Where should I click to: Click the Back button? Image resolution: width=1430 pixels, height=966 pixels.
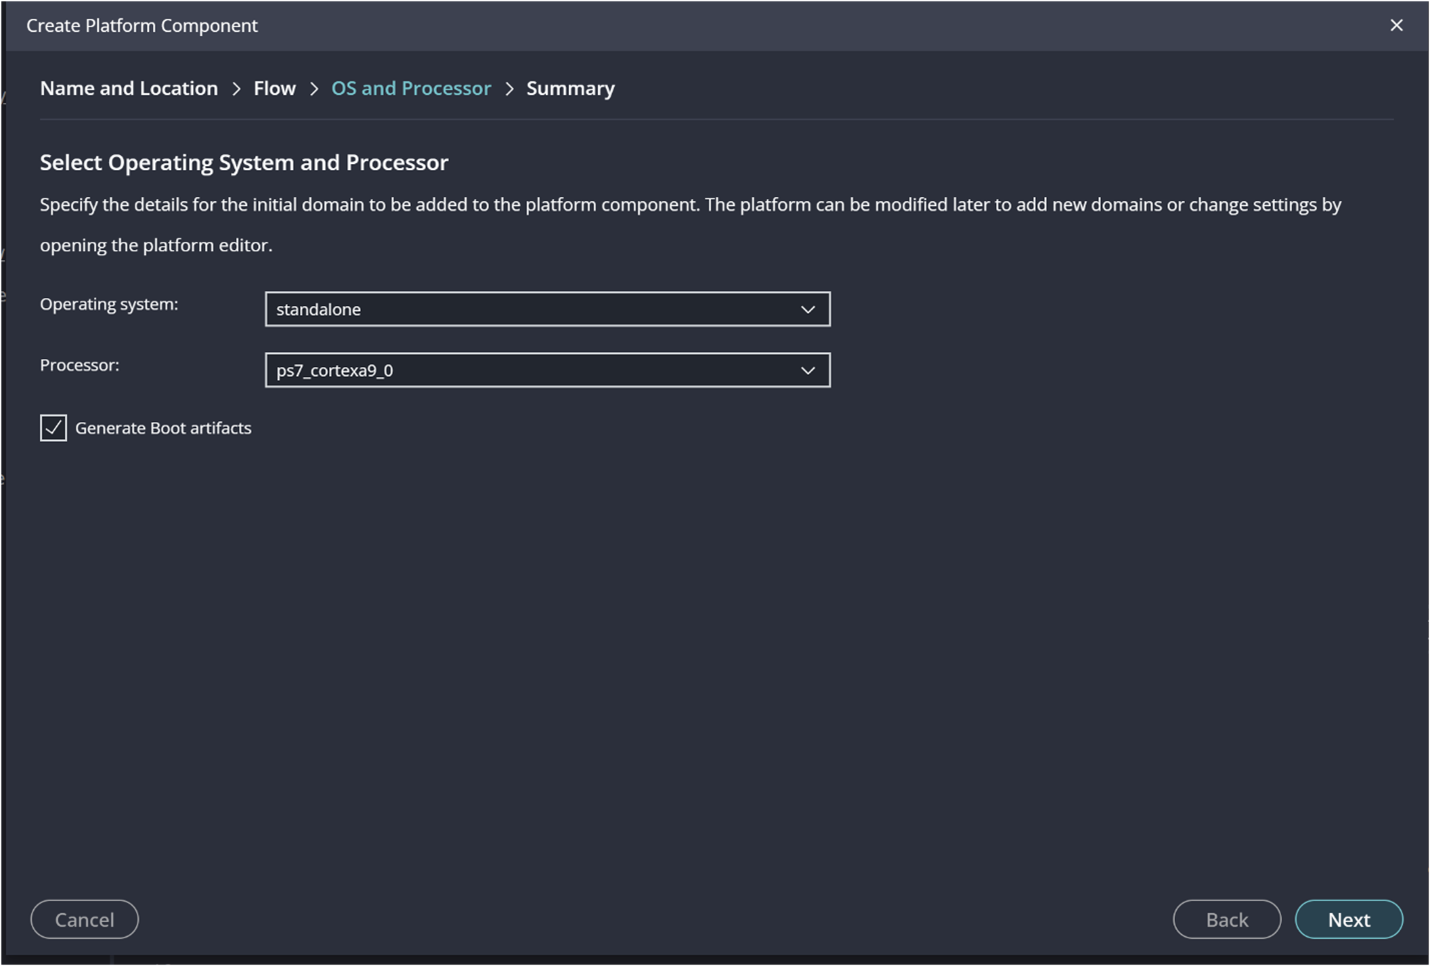1226,919
